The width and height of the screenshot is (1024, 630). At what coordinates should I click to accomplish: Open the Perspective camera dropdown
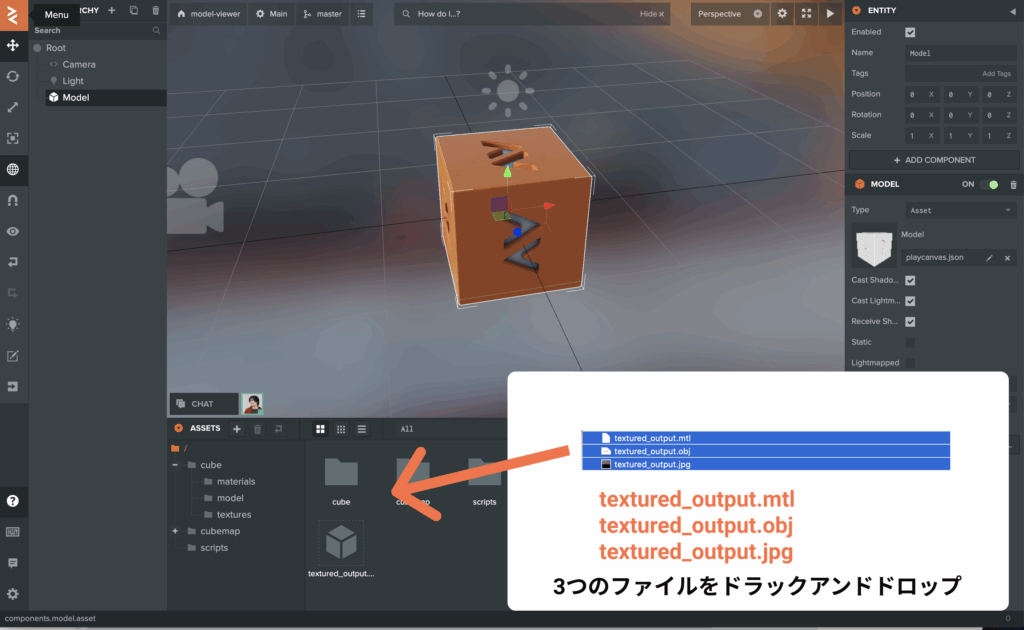(x=729, y=14)
